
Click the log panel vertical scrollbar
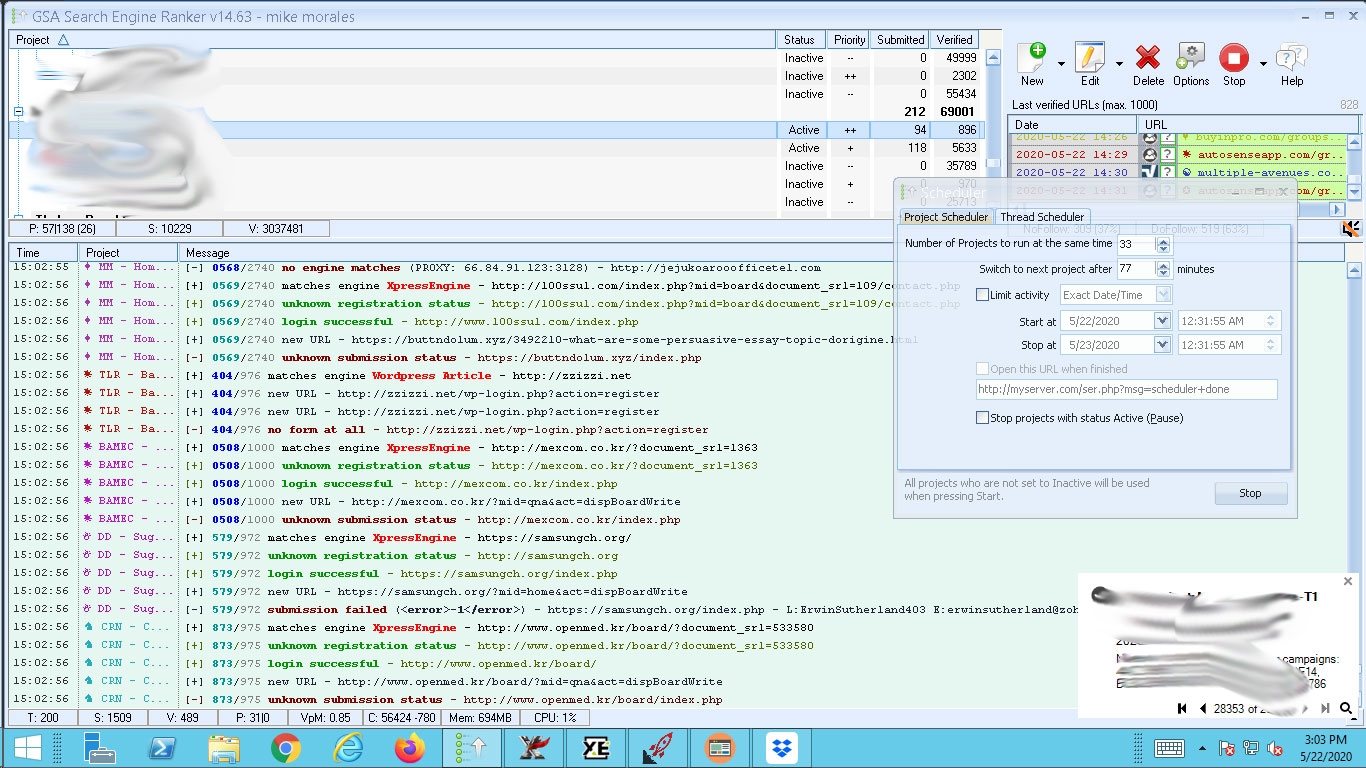pyautogui.click(x=1354, y=484)
